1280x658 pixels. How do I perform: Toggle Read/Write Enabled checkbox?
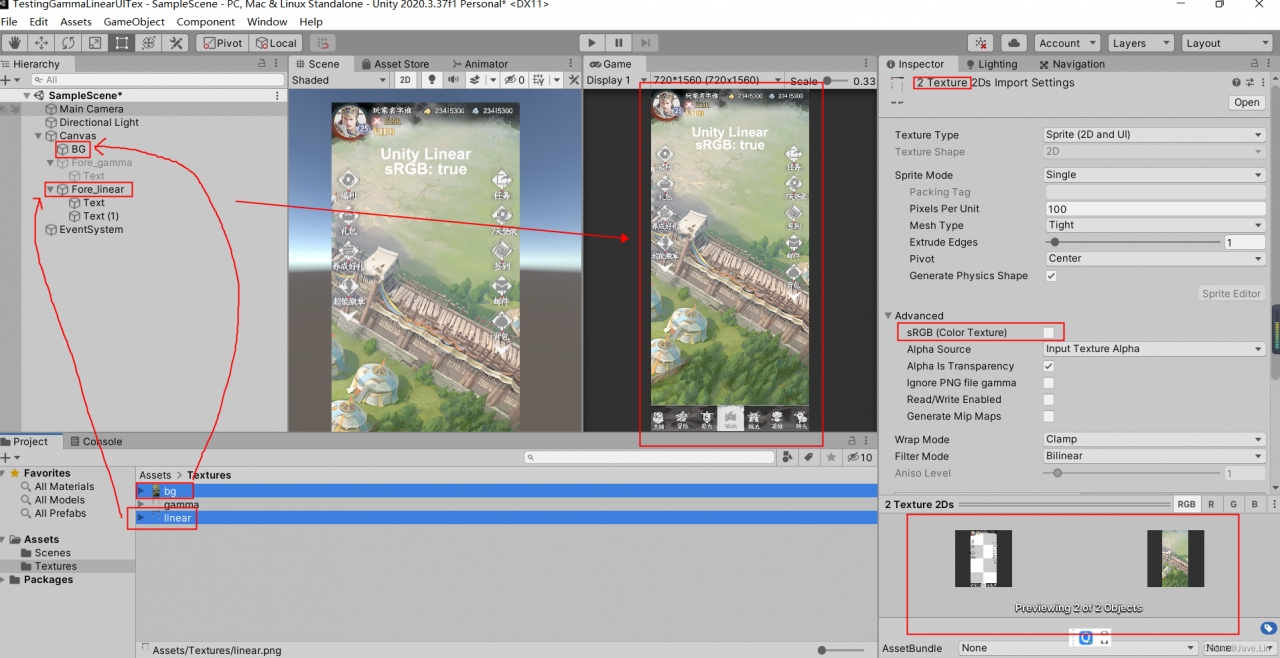(x=1049, y=399)
